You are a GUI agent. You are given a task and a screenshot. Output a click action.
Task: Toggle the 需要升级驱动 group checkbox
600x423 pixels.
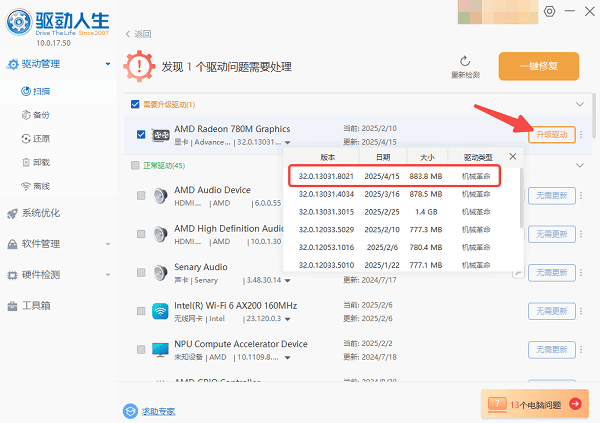pyautogui.click(x=135, y=104)
